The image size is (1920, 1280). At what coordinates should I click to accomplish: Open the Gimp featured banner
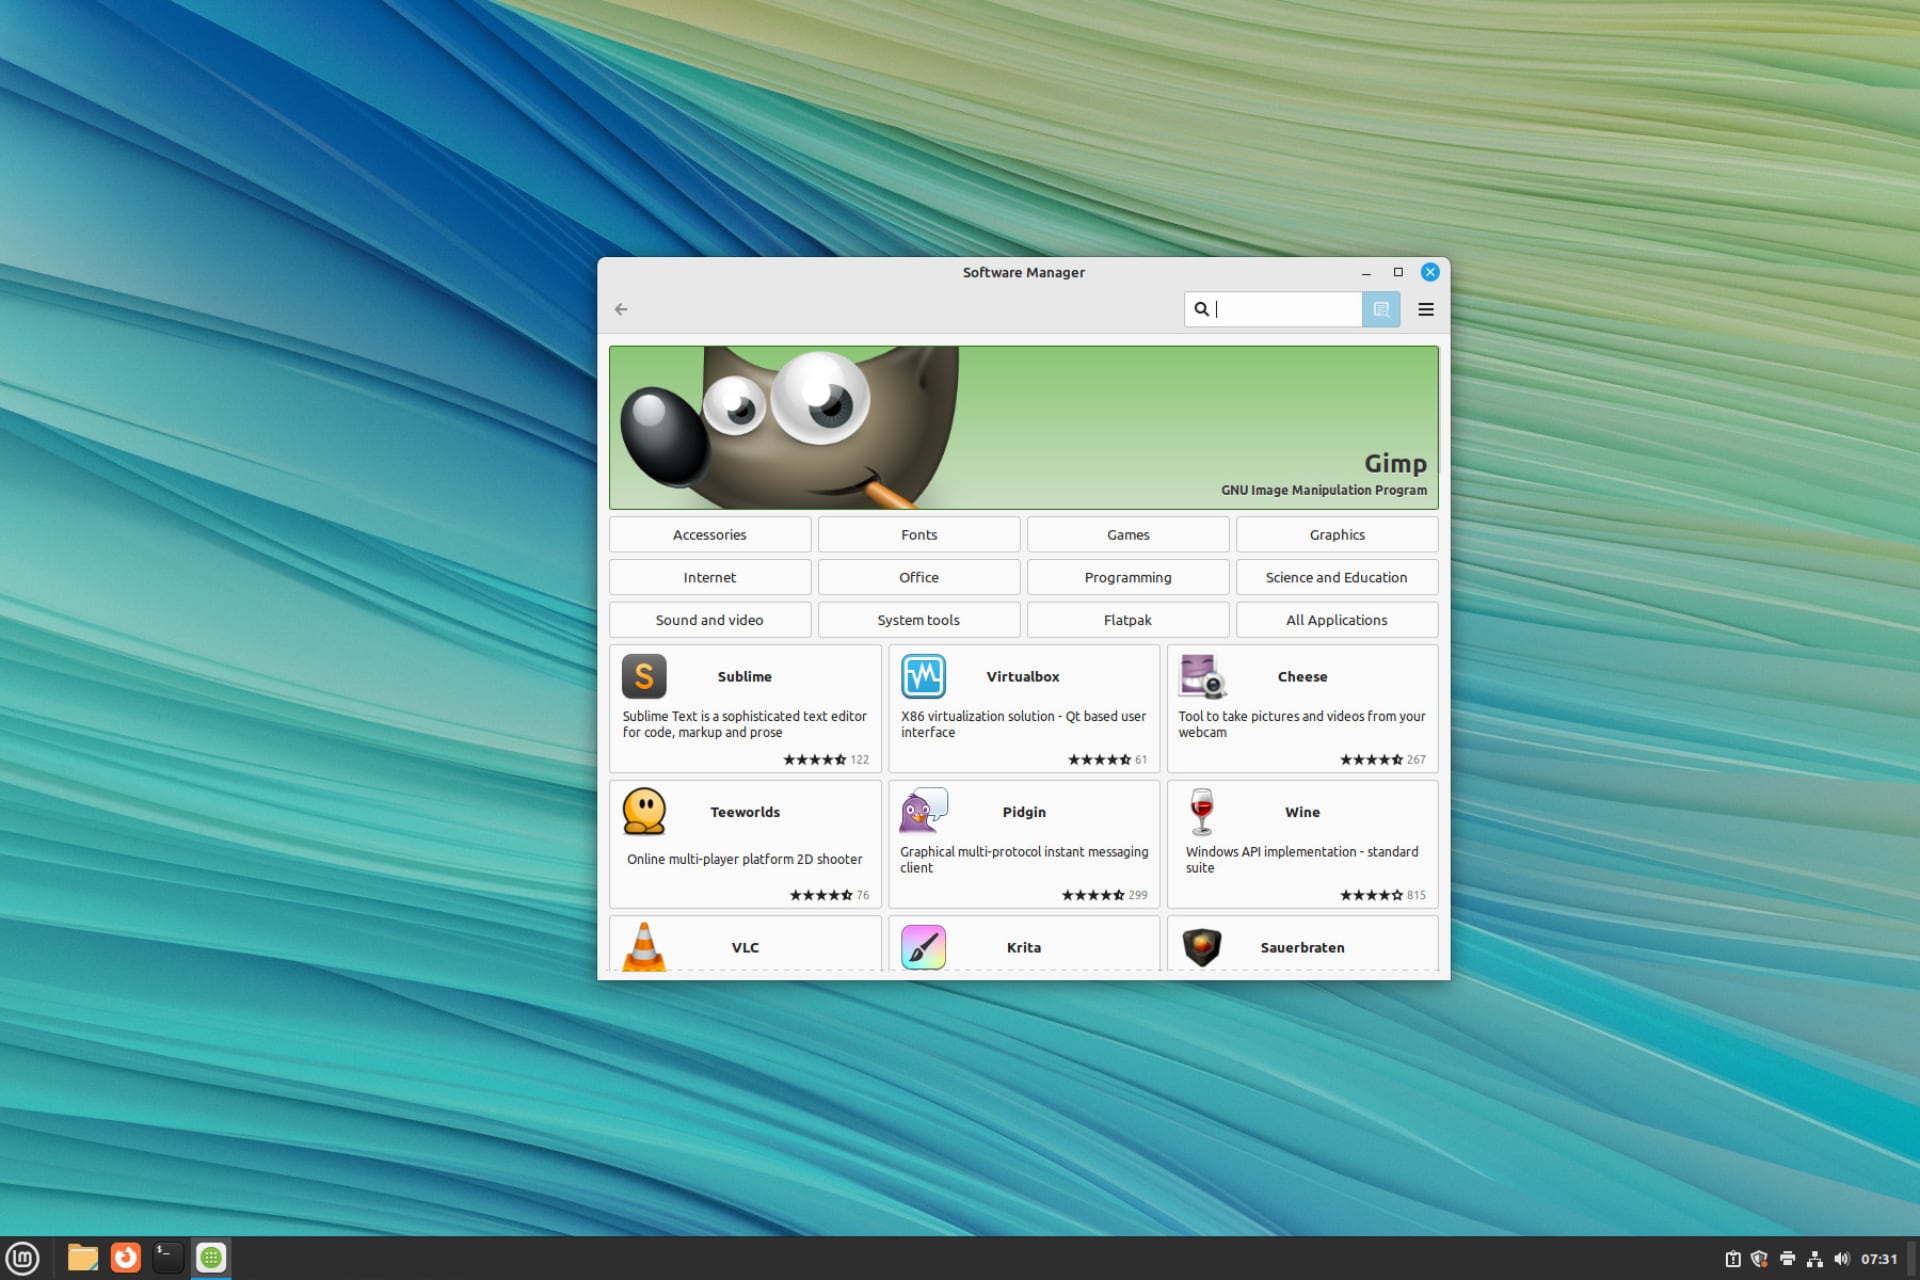[1023, 427]
